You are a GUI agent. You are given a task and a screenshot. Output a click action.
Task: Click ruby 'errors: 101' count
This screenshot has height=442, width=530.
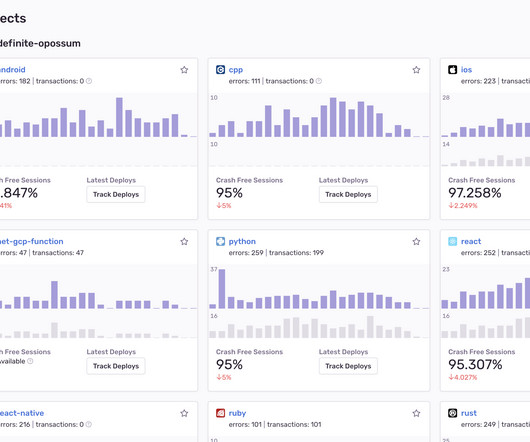coord(245,424)
